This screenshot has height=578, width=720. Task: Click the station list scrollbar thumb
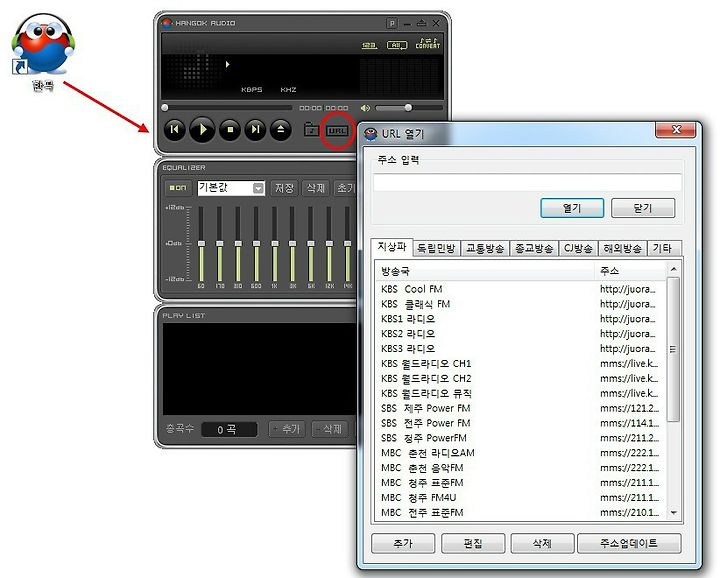[673, 349]
